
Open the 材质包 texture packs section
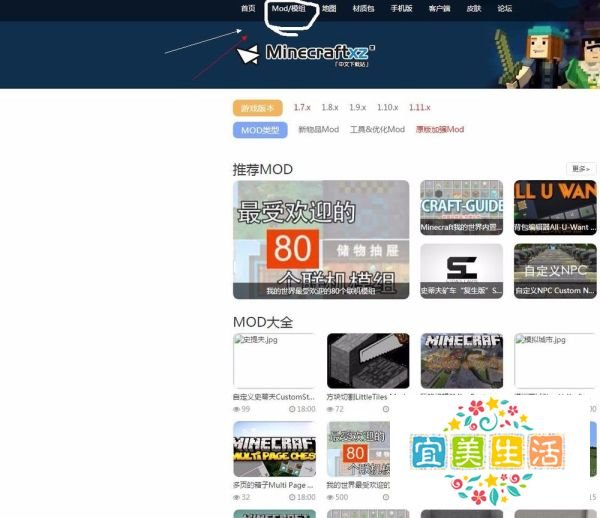point(363,8)
